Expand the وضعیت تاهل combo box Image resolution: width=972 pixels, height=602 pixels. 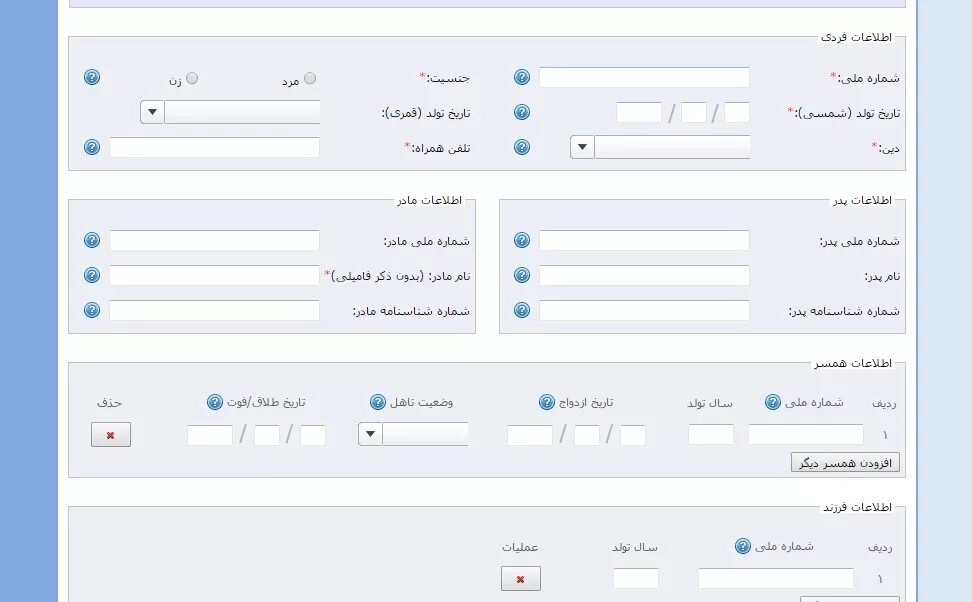click(x=370, y=434)
